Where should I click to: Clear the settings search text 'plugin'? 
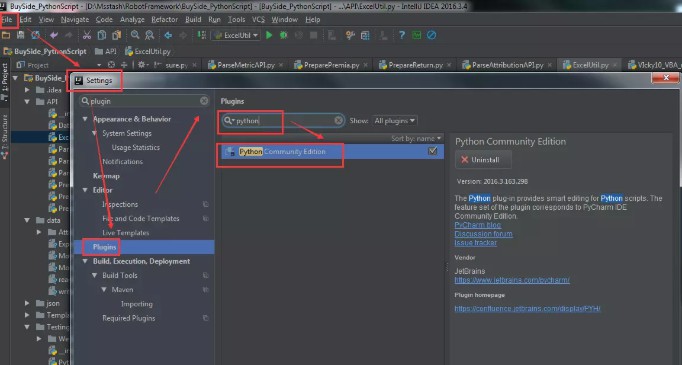pos(204,101)
